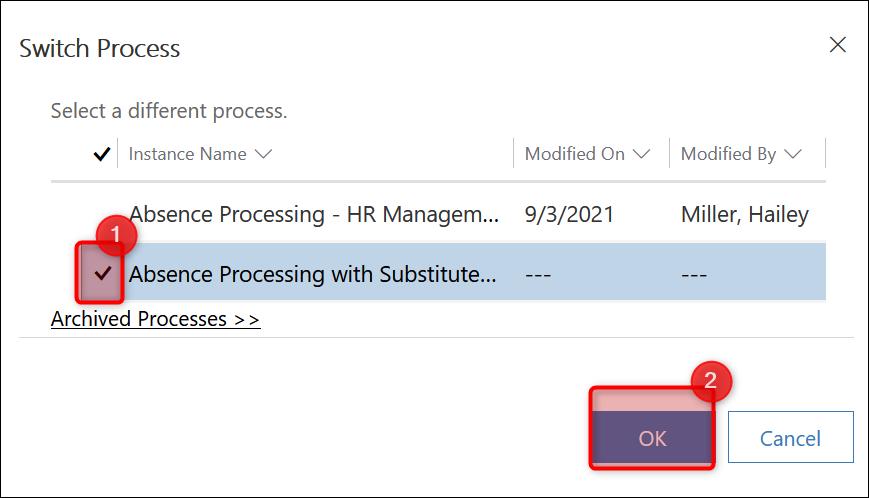Click the red step 2 badge
This screenshot has height=498, width=869.
pyautogui.click(x=711, y=381)
